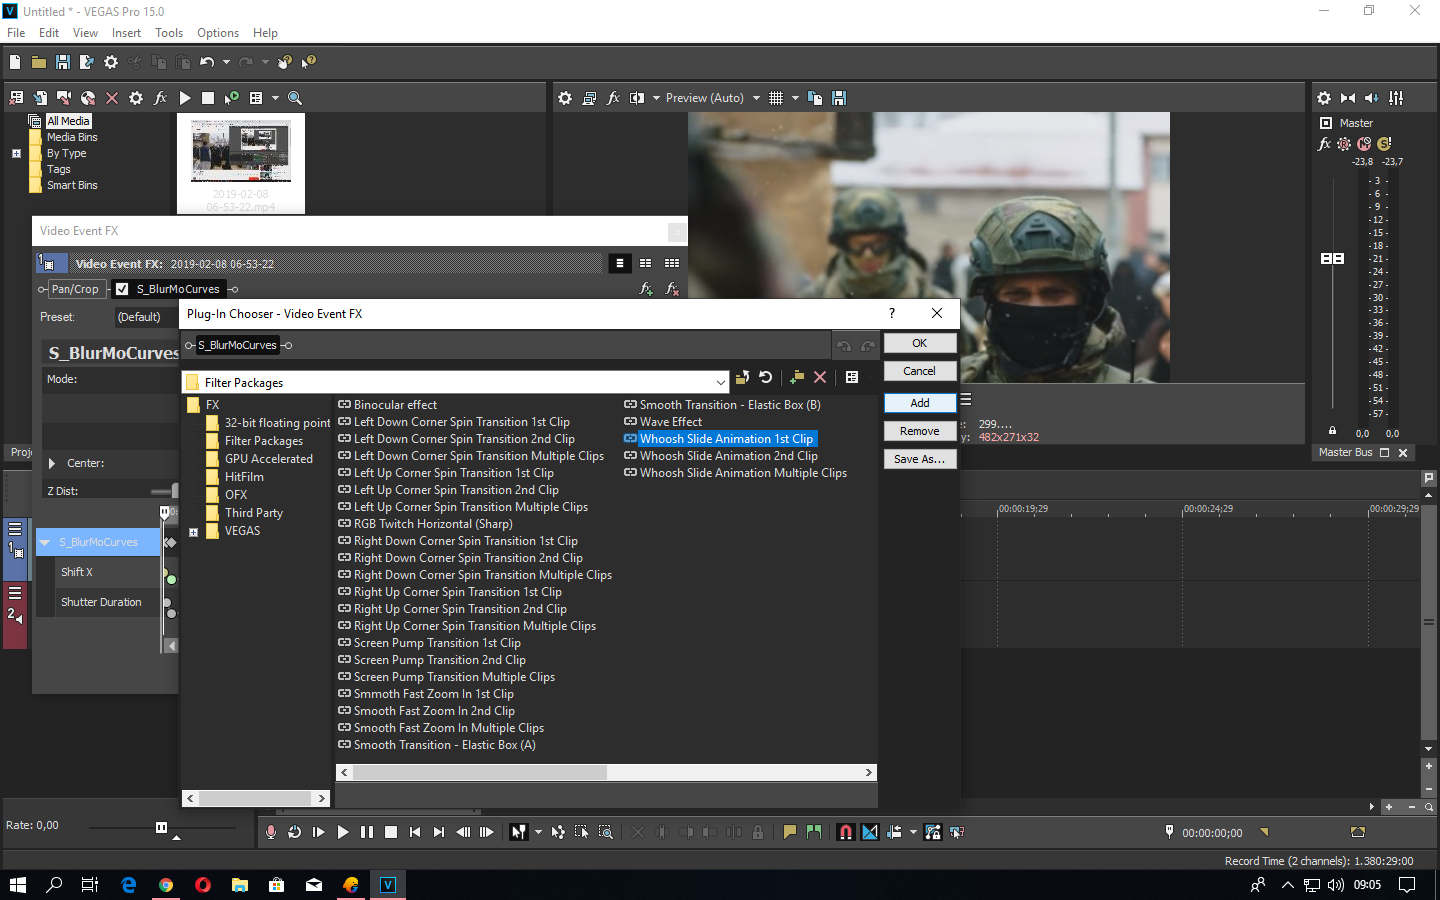Click Remove in Plug-In Chooser
The width and height of the screenshot is (1440, 900).
[x=920, y=431]
